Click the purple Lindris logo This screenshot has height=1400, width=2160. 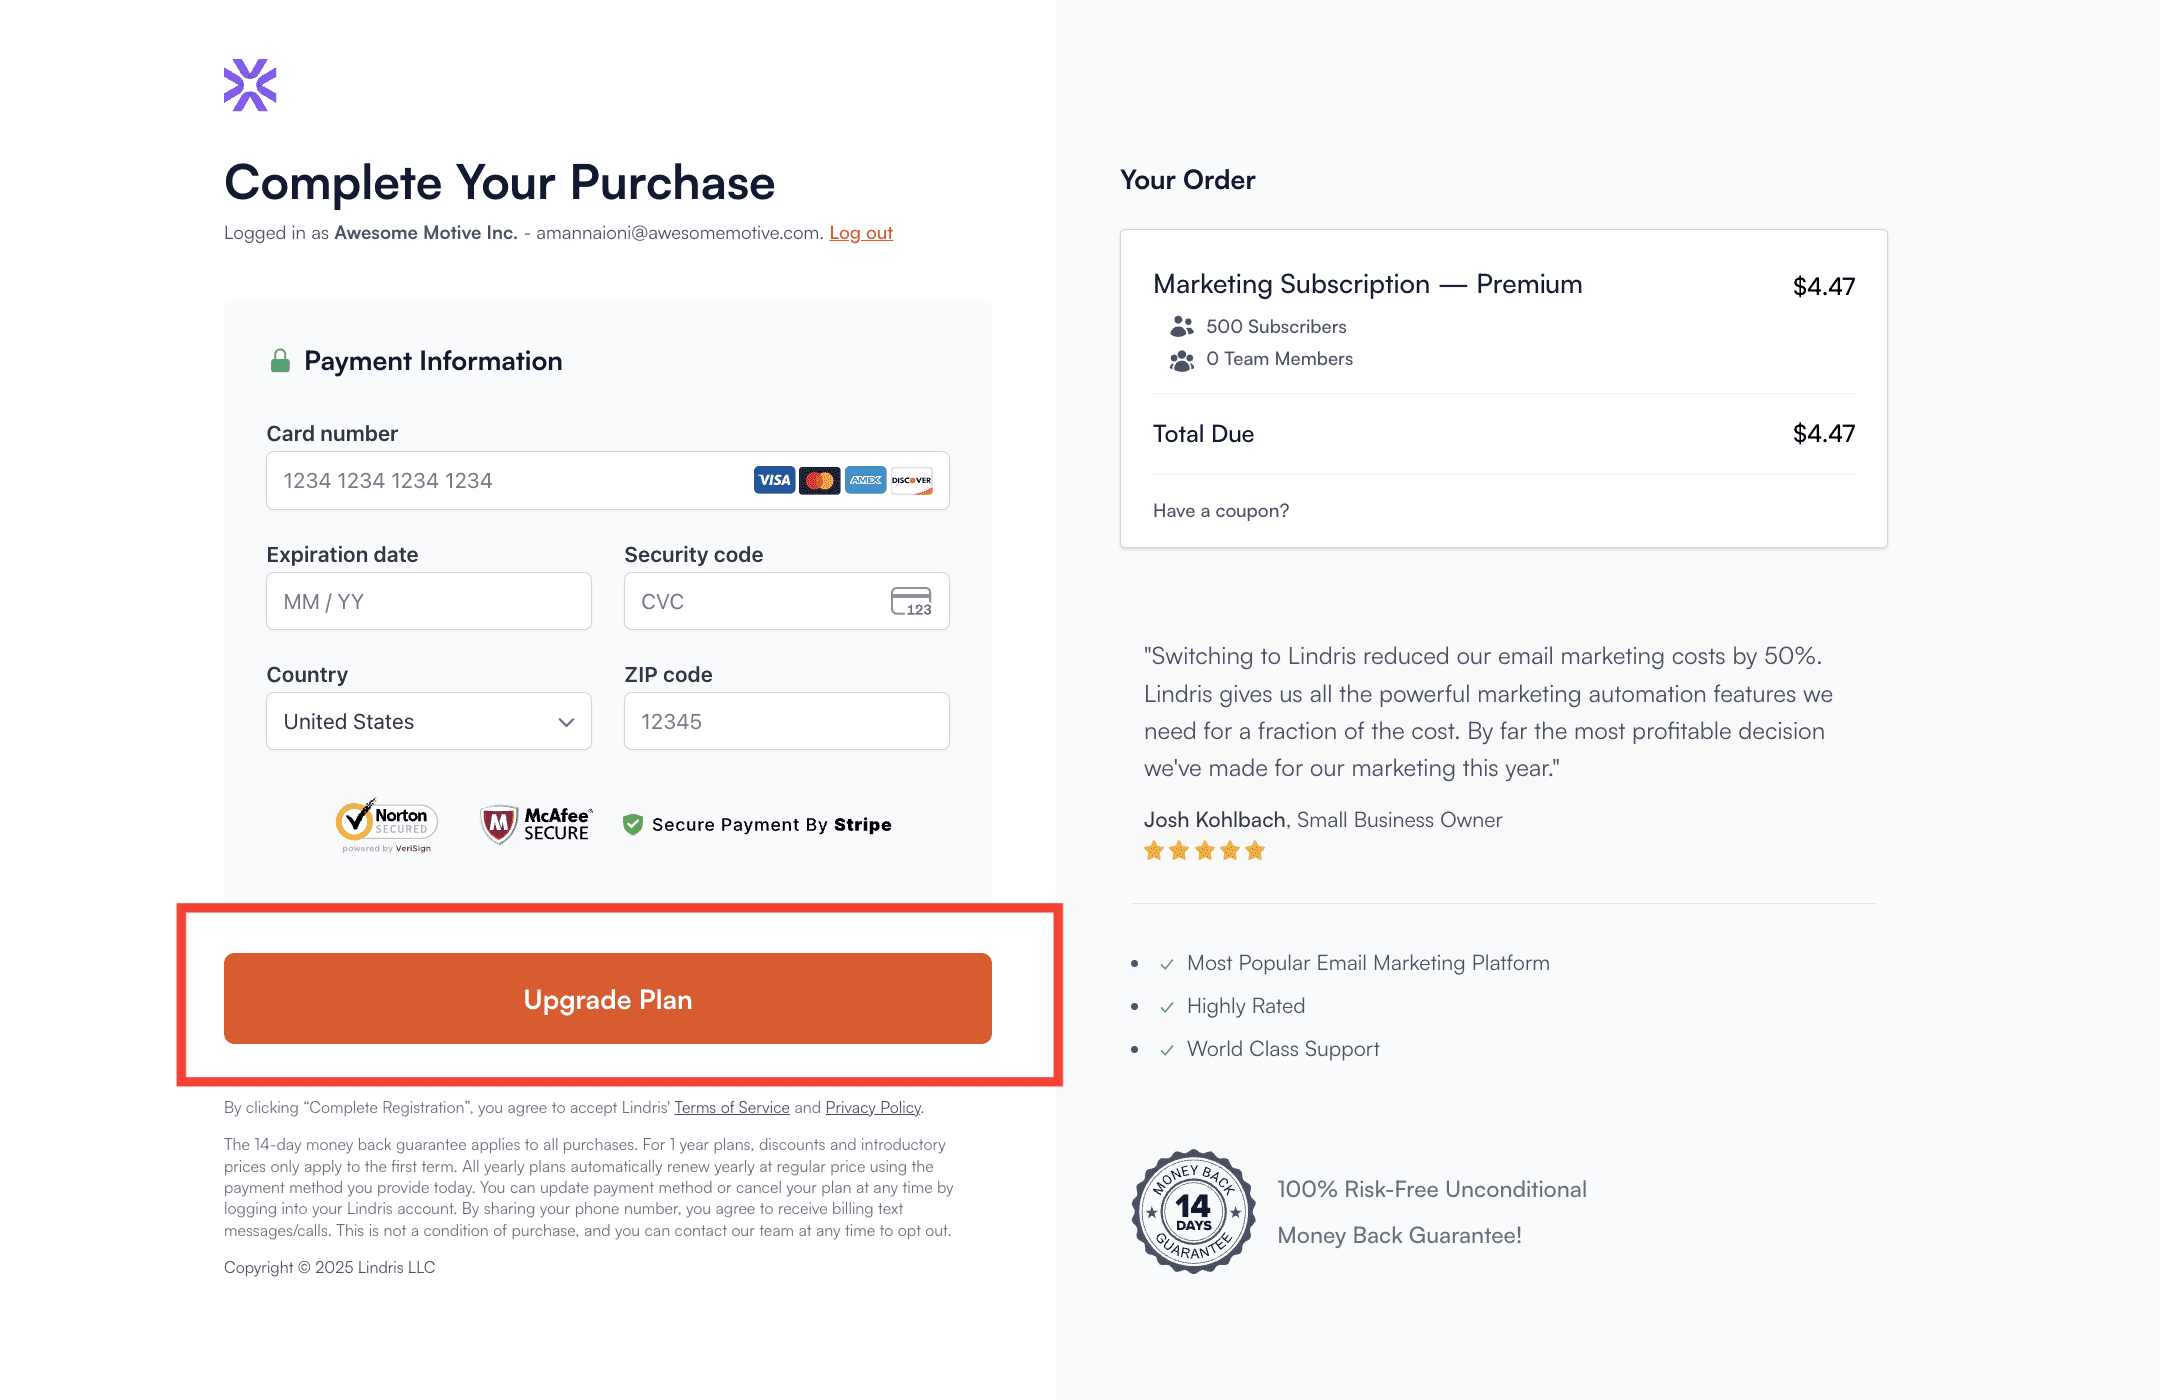coord(250,85)
